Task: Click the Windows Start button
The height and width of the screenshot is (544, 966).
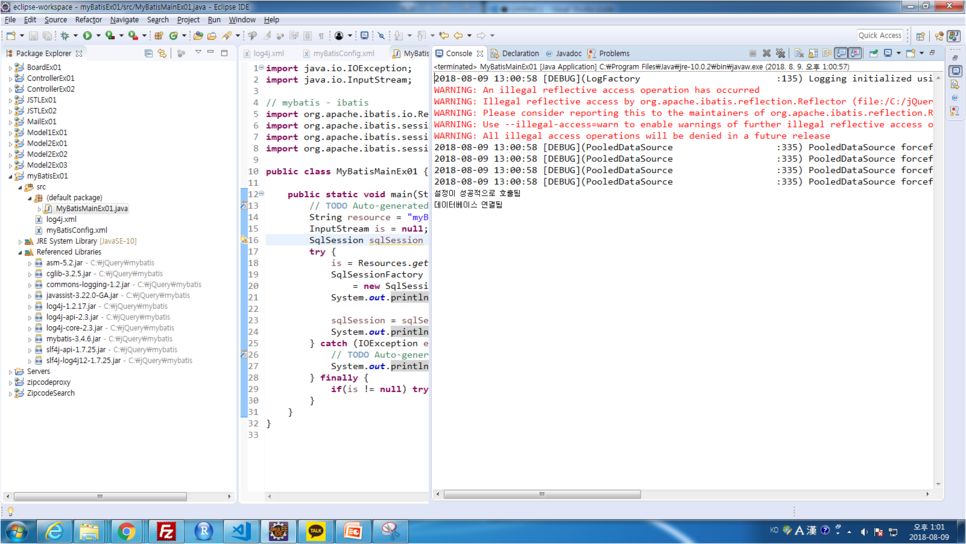Action: (x=17, y=531)
